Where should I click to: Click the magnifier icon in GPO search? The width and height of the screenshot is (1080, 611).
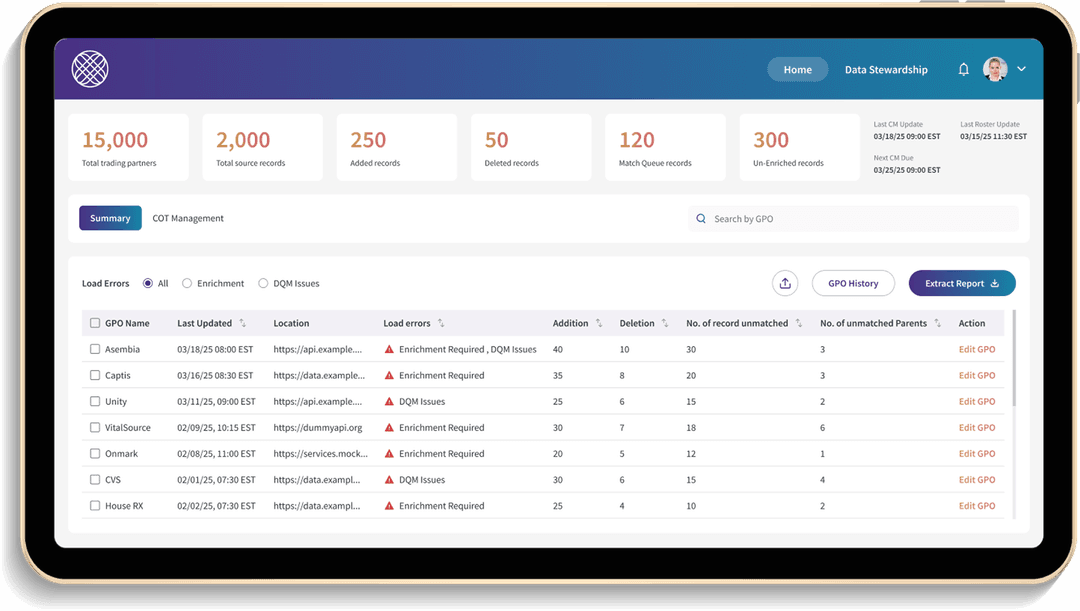click(700, 219)
